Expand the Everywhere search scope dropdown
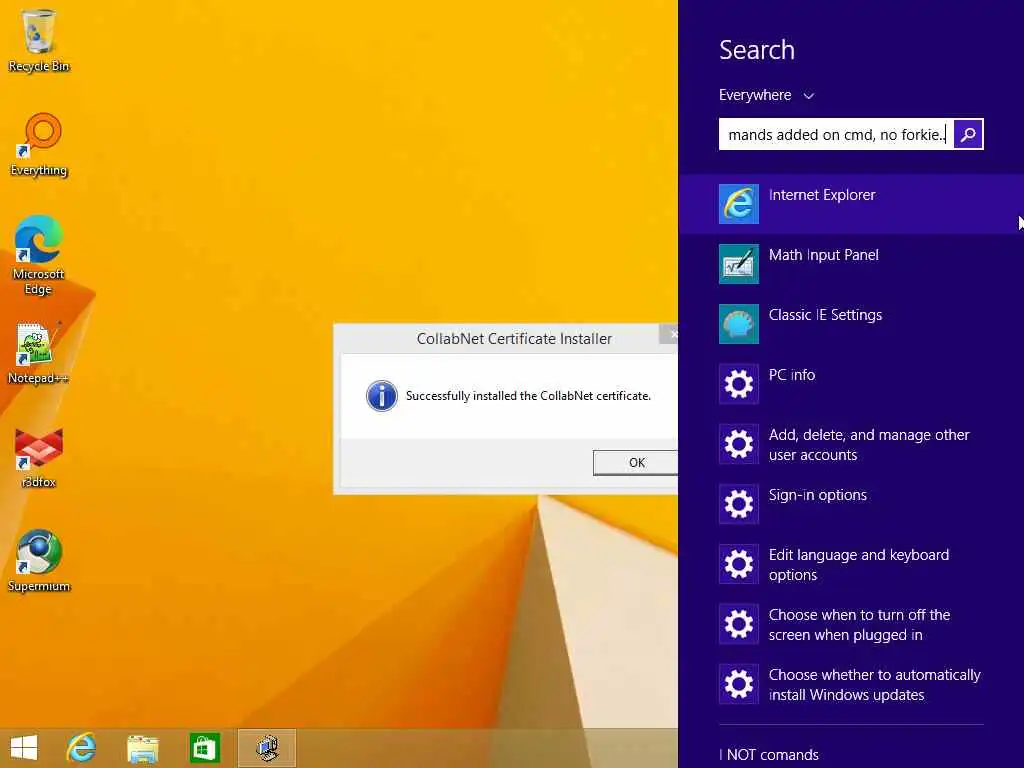This screenshot has height=768, width=1024. pos(767,95)
